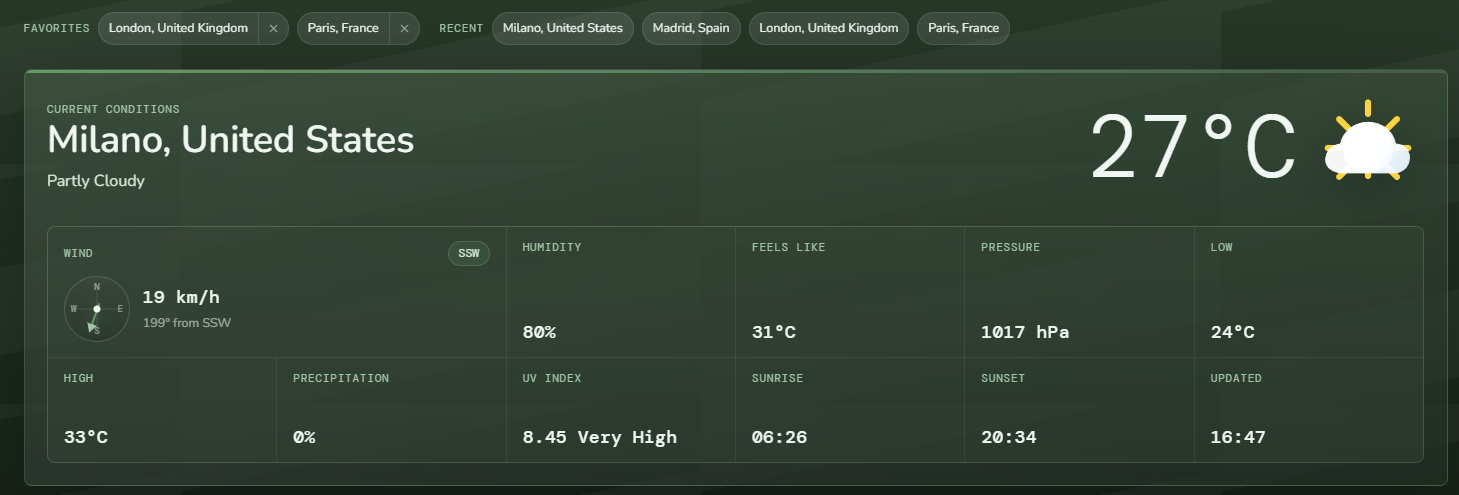The height and width of the screenshot is (495, 1459).
Task: Click the 8.45 Very High UV value
Action: click(x=600, y=437)
